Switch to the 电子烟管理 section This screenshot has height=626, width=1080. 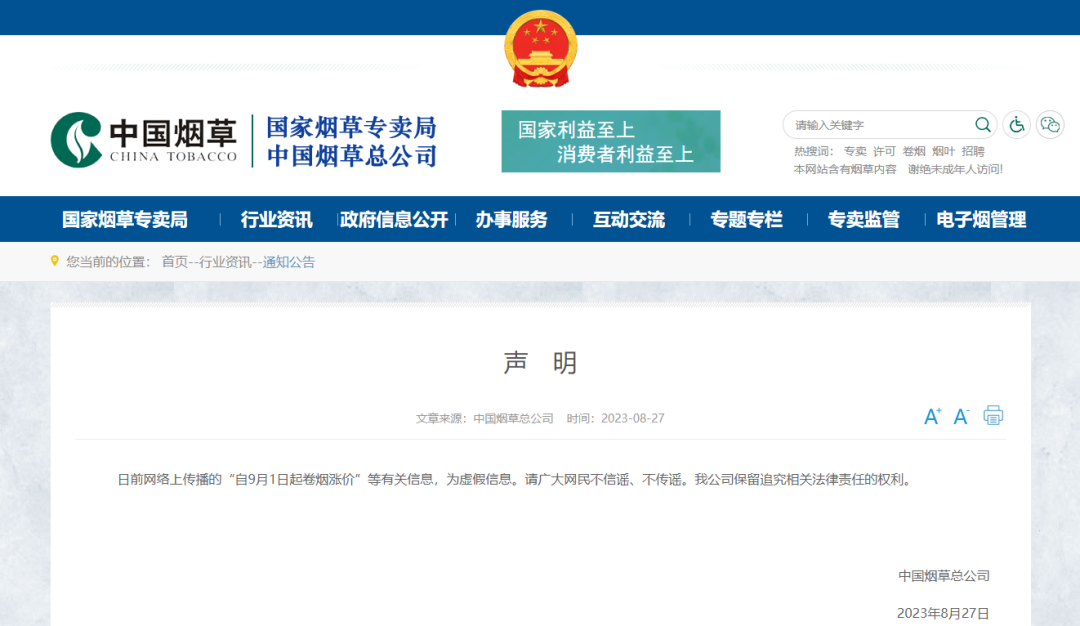pyautogui.click(x=981, y=219)
